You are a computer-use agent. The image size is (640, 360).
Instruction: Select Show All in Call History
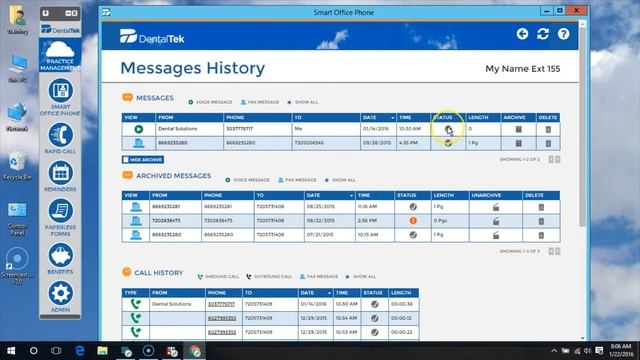361,277
